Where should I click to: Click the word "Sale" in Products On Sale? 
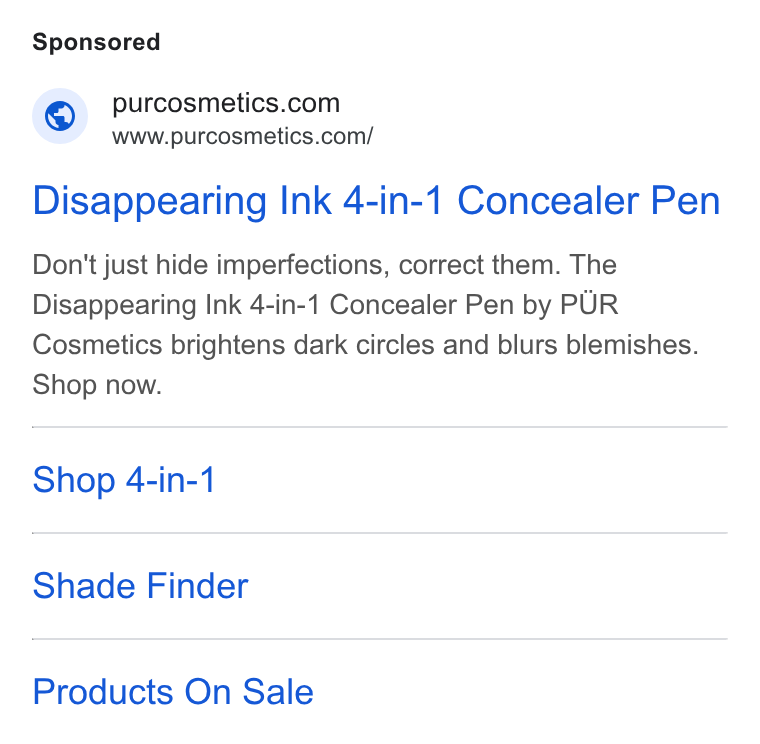[x=278, y=691]
